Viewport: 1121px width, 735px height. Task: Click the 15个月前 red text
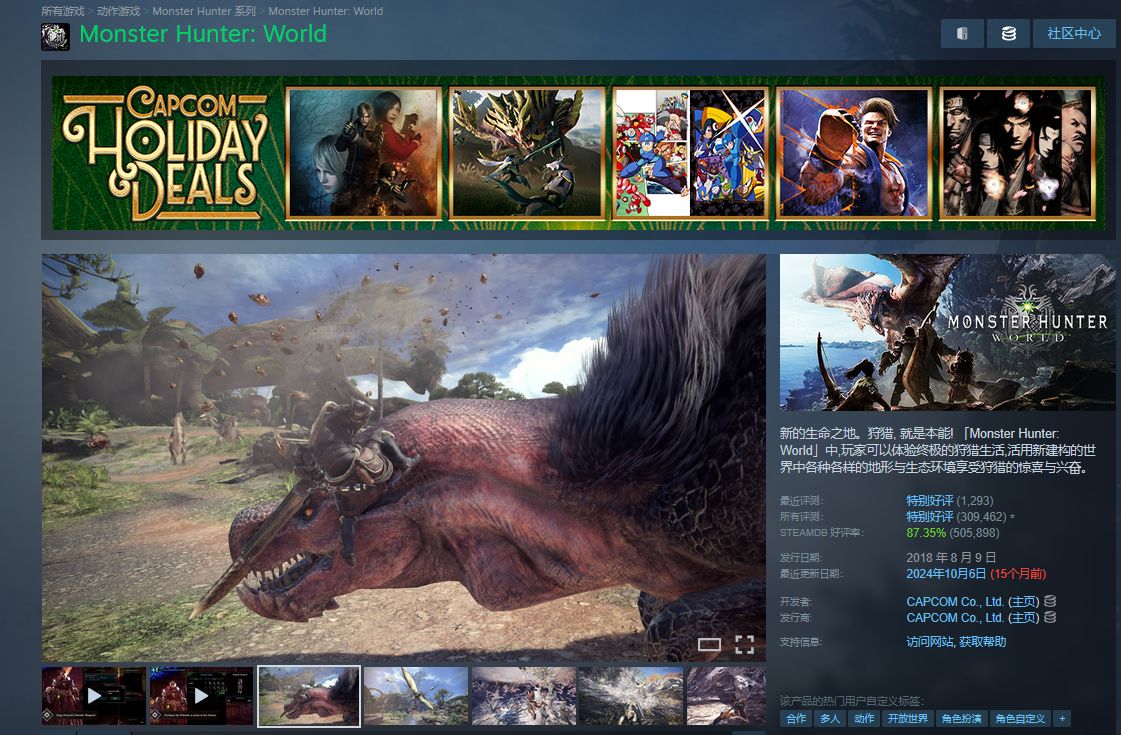[x=1018, y=573]
